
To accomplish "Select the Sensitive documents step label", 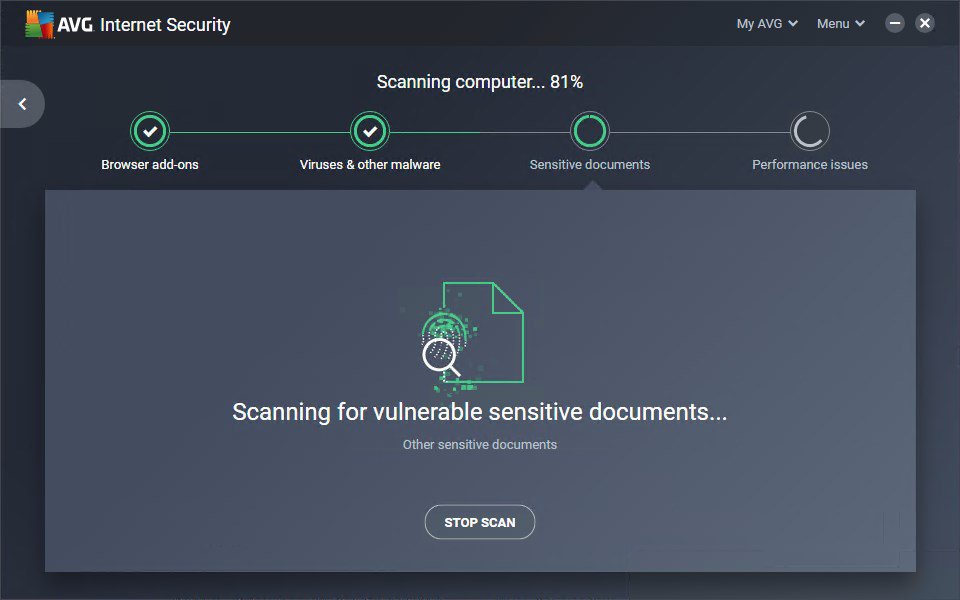I will (590, 165).
